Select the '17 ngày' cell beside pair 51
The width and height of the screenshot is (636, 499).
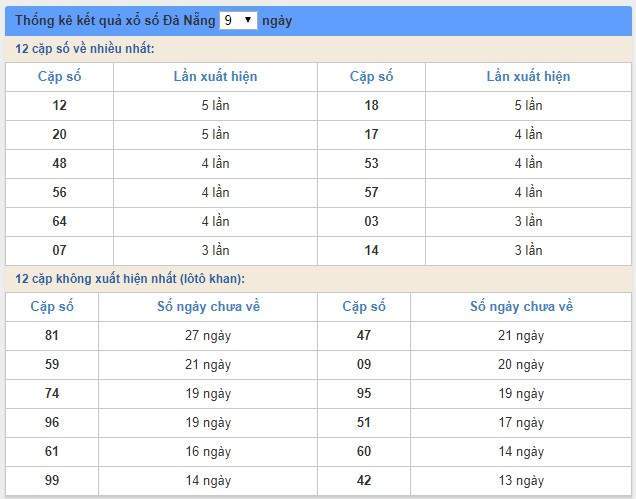point(520,422)
